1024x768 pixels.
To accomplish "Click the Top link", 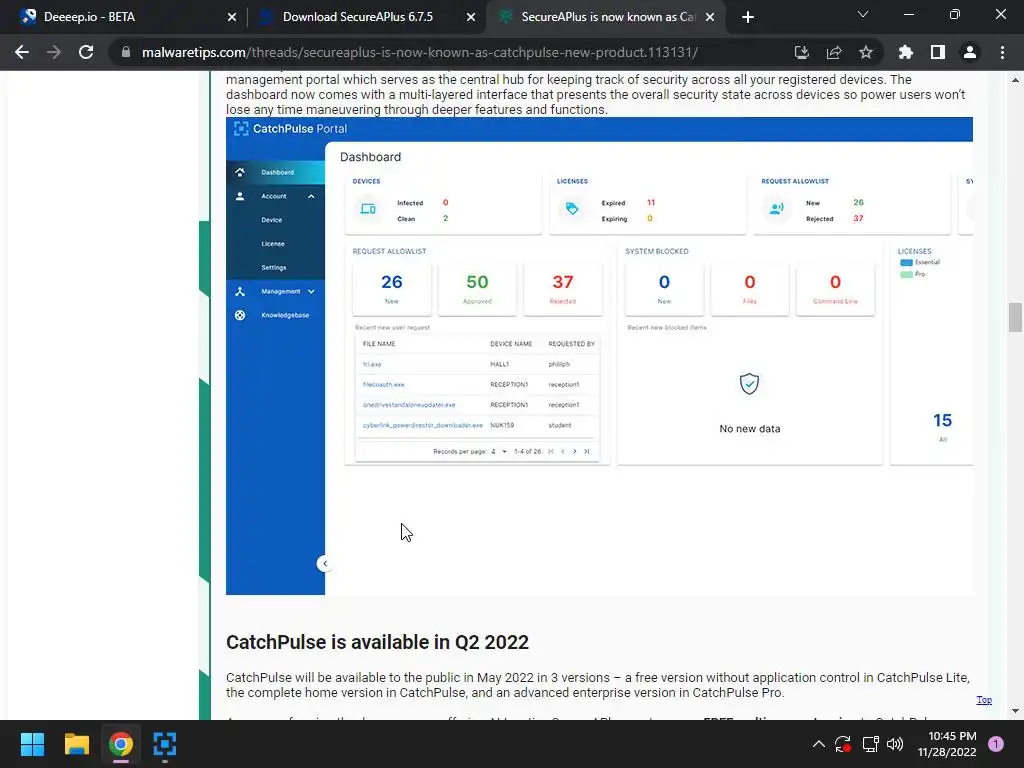I will coord(984,699).
